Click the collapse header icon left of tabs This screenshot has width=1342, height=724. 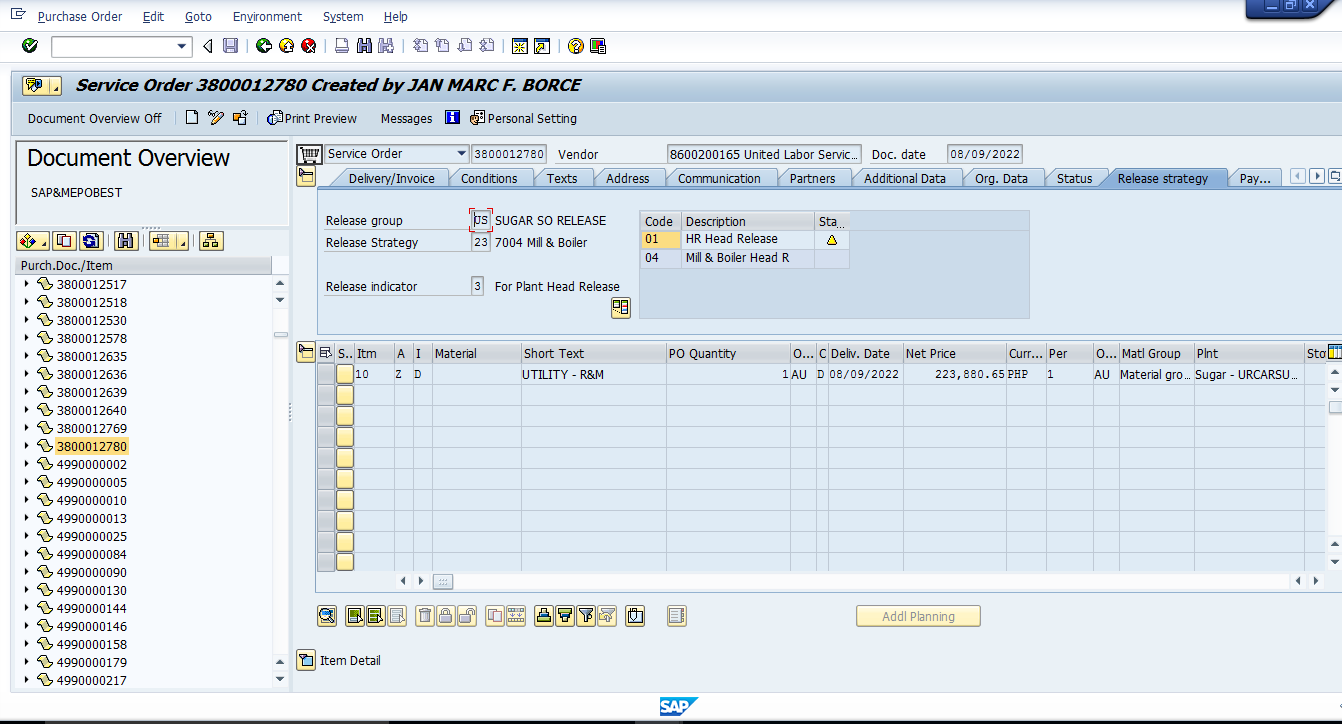point(306,177)
